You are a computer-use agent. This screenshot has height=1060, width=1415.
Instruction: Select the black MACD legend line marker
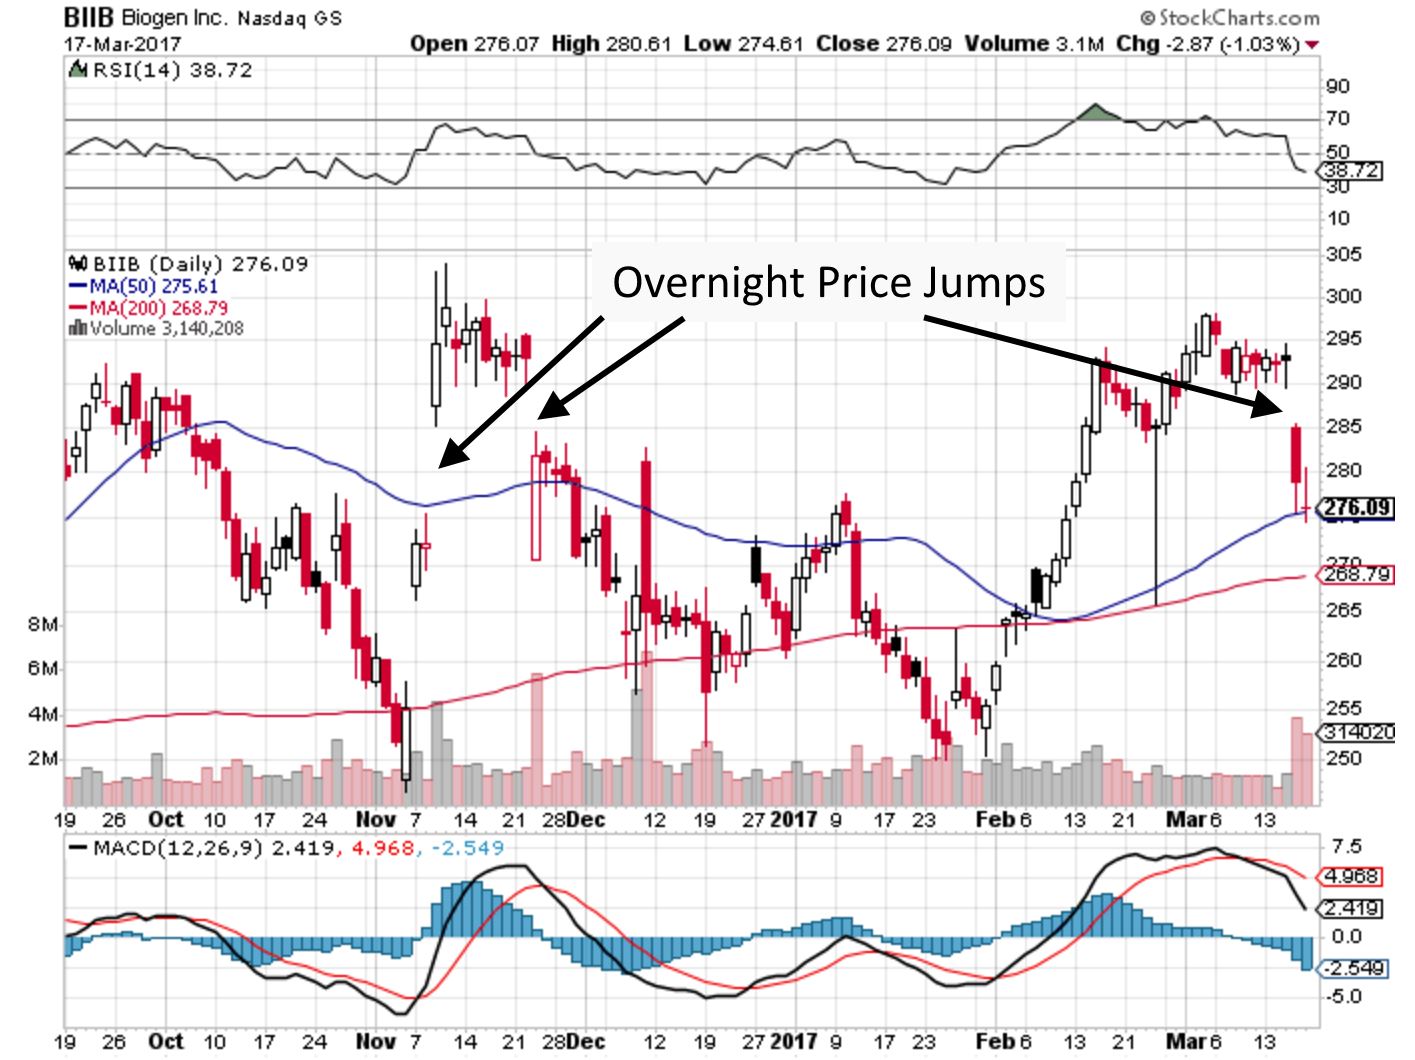click(78, 849)
